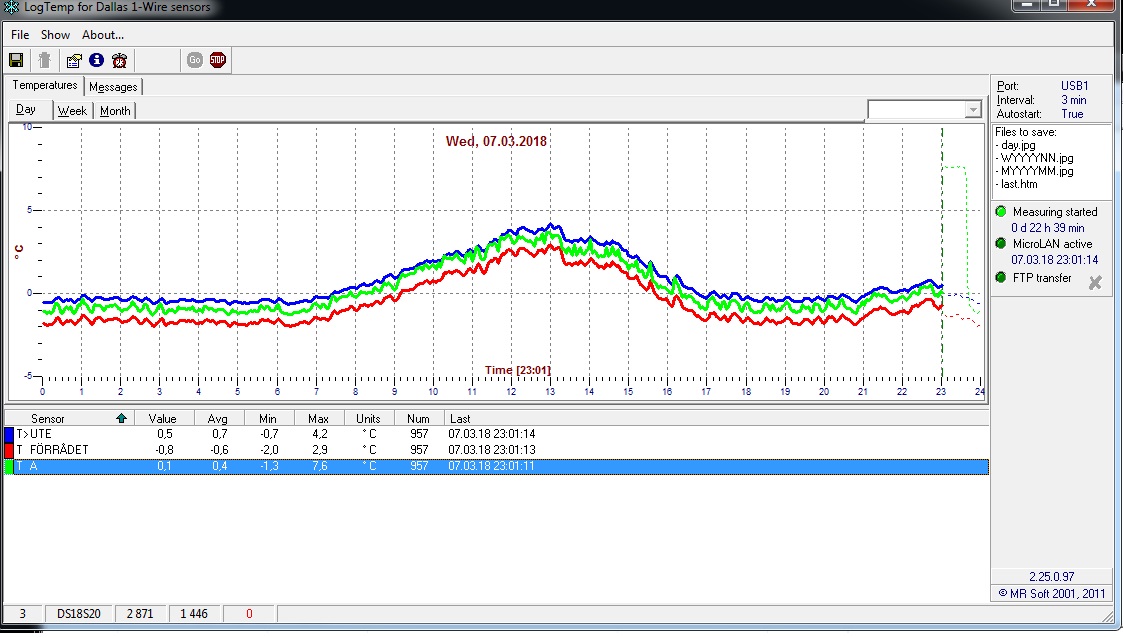The width and height of the screenshot is (1124, 638).
Task: Switch to the Messages tab
Action: [113, 87]
